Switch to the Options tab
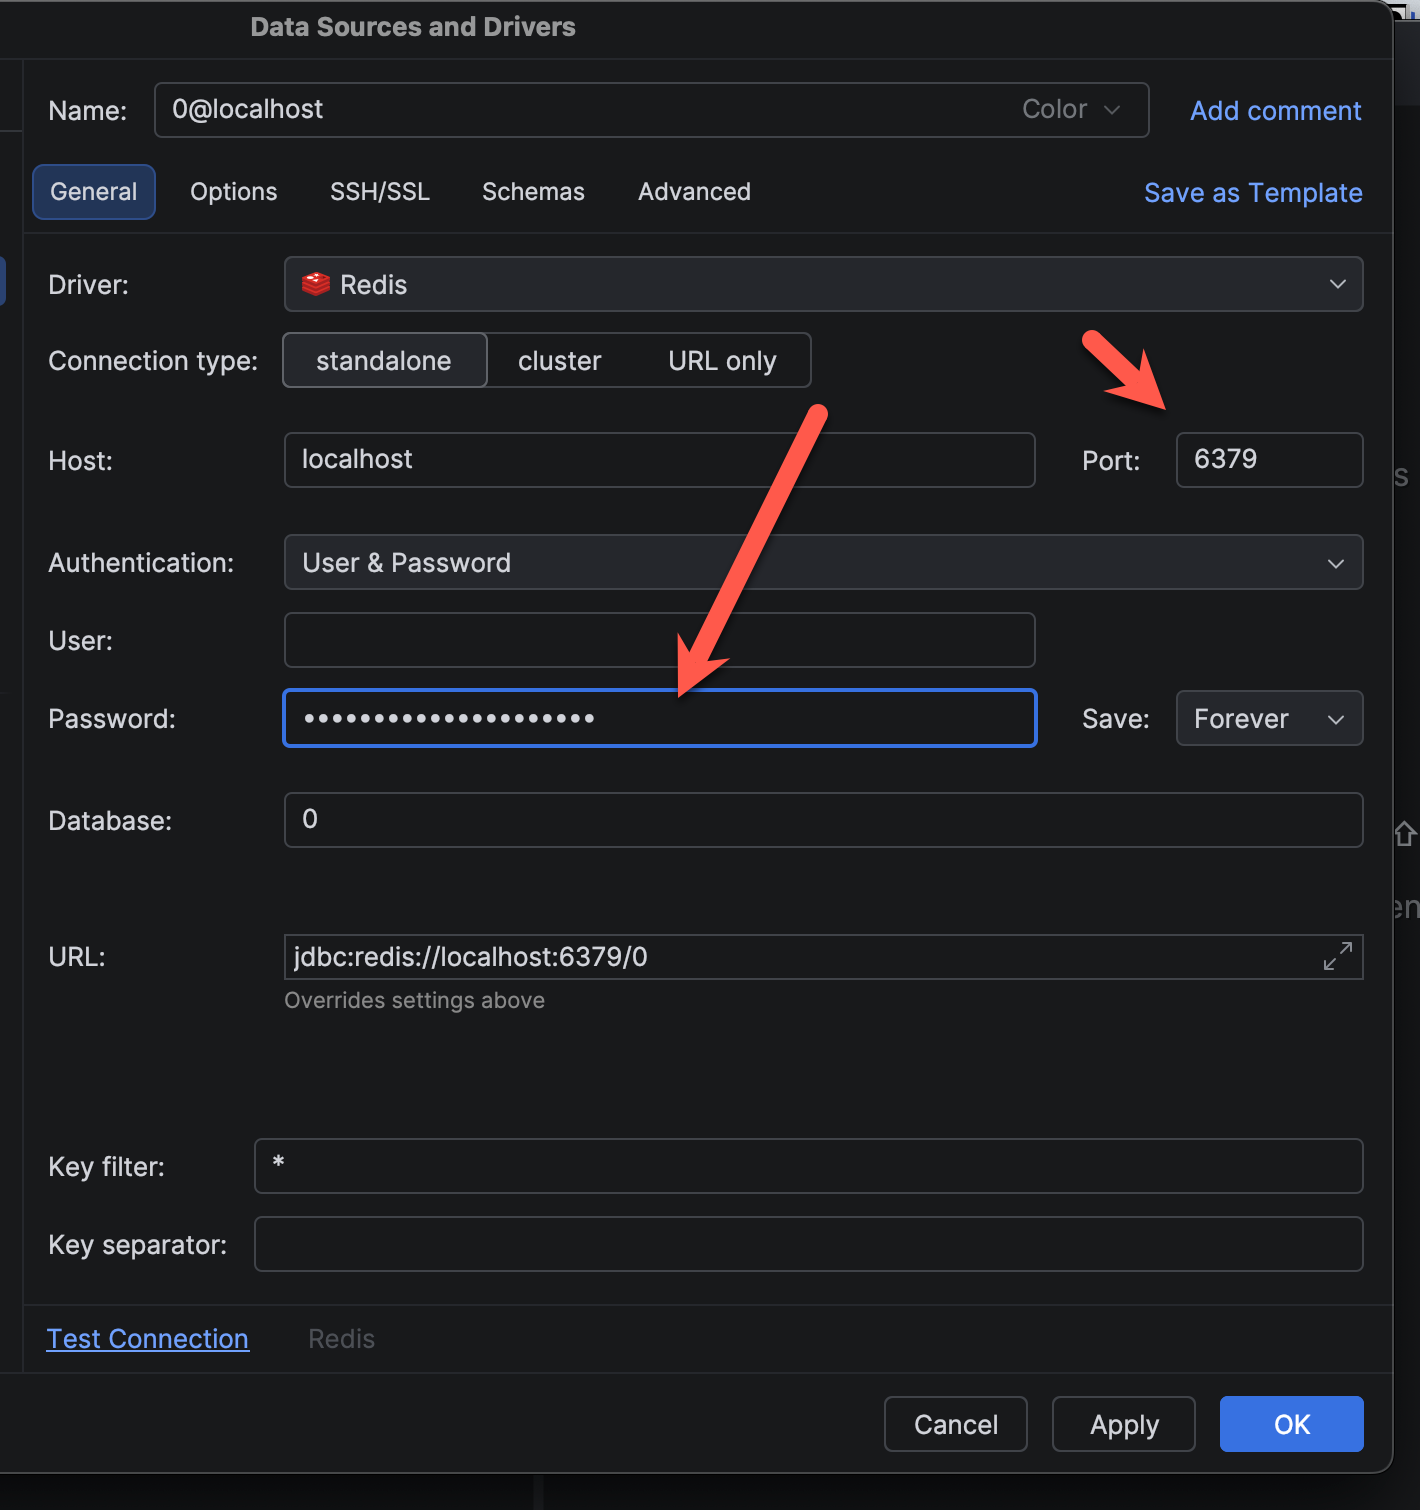This screenshot has width=1420, height=1510. 234,191
